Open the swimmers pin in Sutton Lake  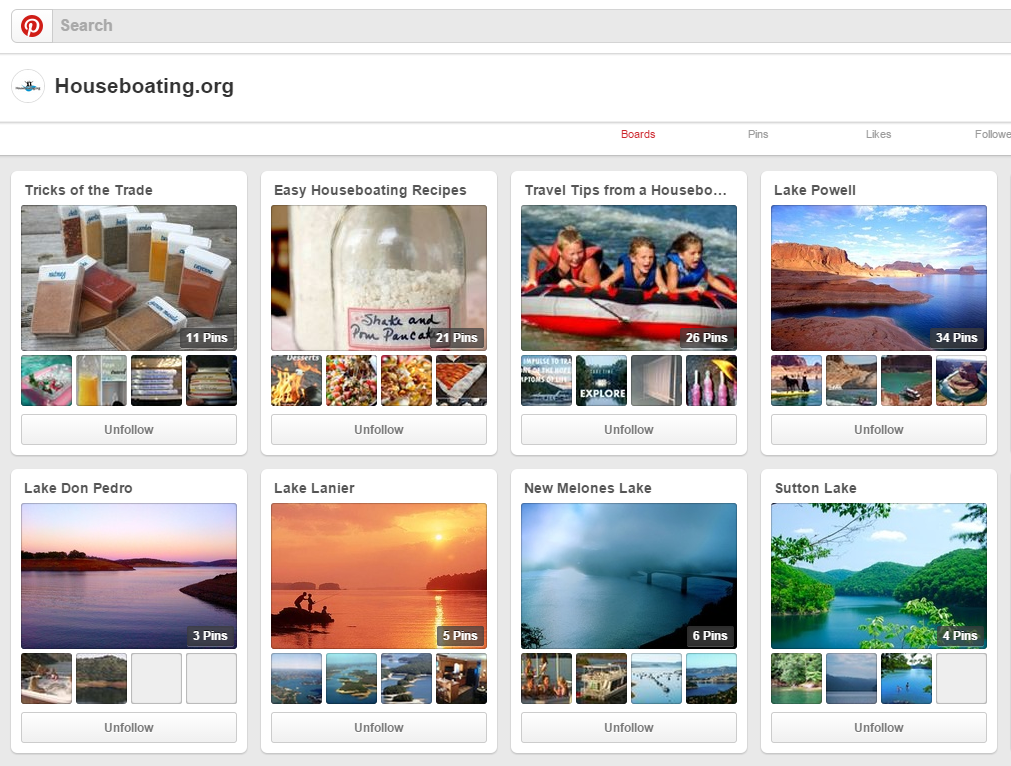907,678
